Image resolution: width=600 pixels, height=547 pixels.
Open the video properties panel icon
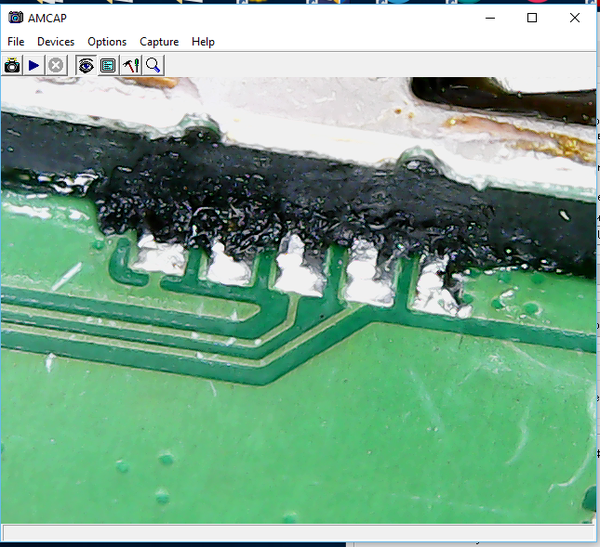(108, 66)
